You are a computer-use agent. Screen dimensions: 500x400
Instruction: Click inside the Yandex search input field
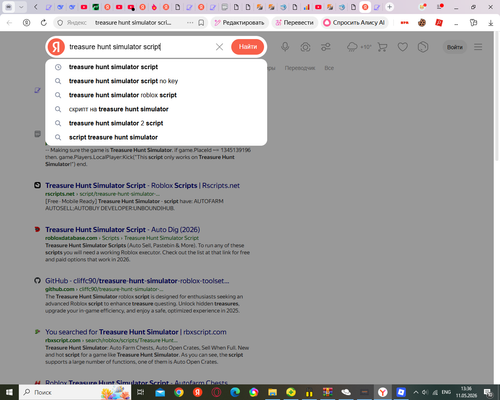tap(140, 47)
